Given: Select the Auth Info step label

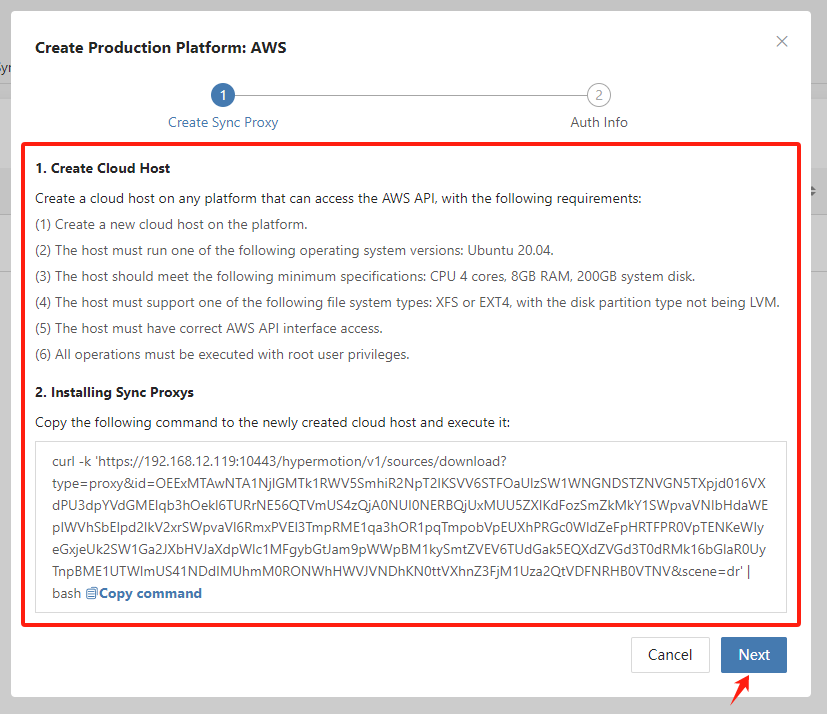Looking at the screenshot, I should (x=599, y=122).
